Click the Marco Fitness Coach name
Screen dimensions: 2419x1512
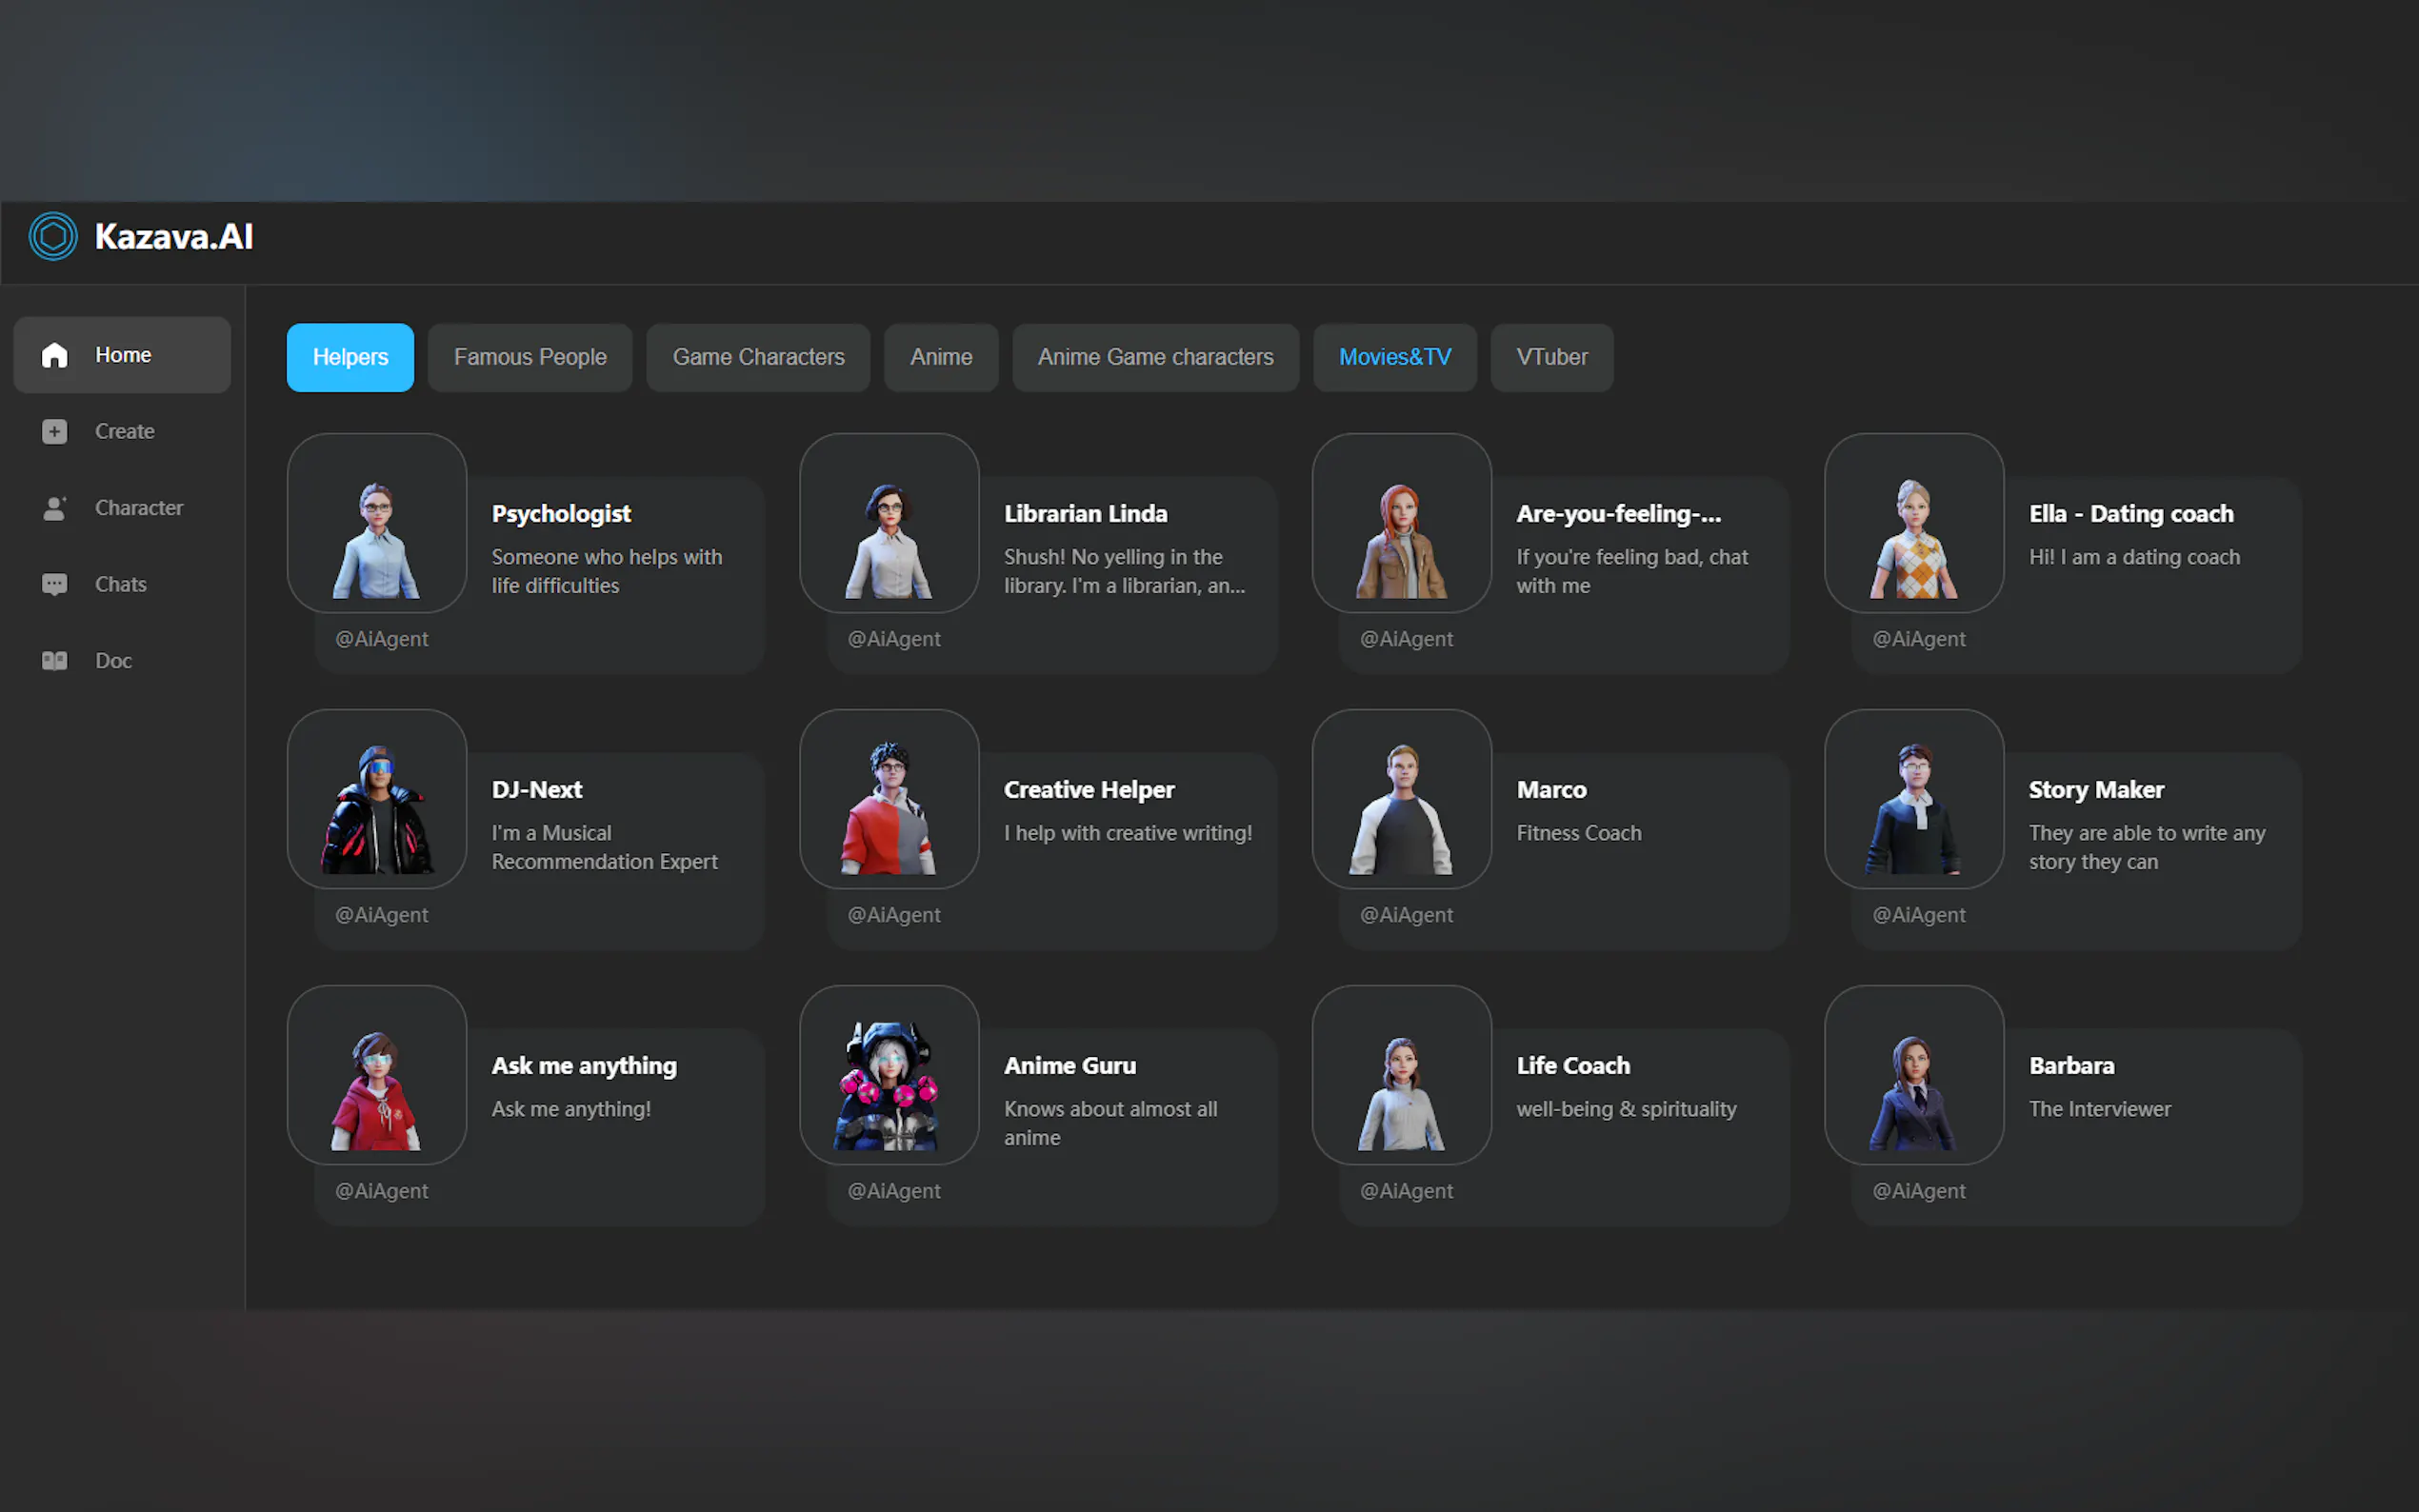pos(1551,790)
